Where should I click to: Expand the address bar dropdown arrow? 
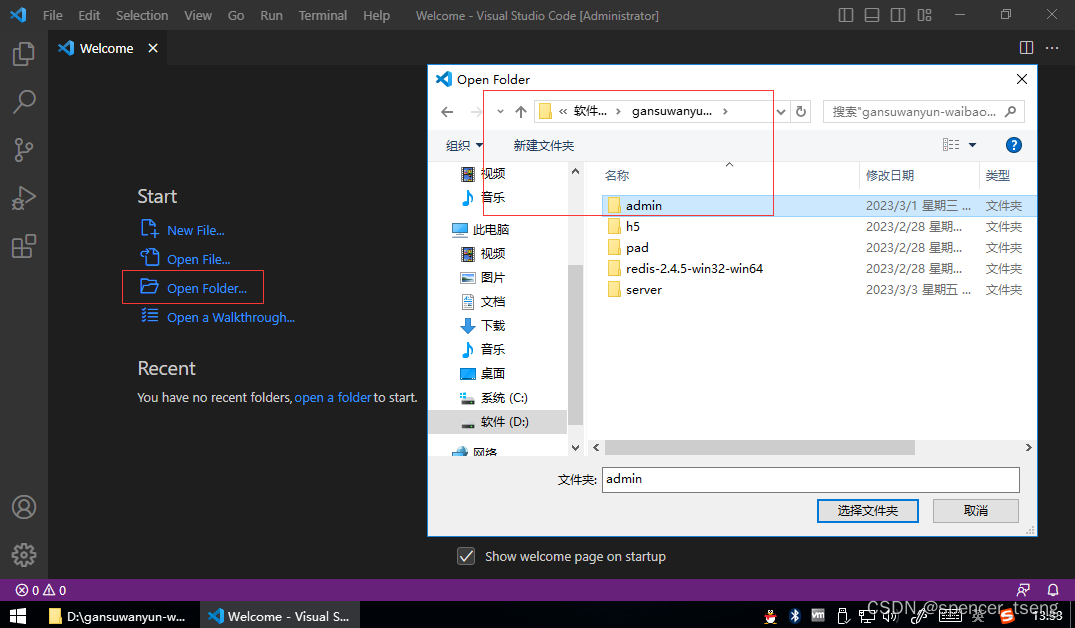point(781,111)
